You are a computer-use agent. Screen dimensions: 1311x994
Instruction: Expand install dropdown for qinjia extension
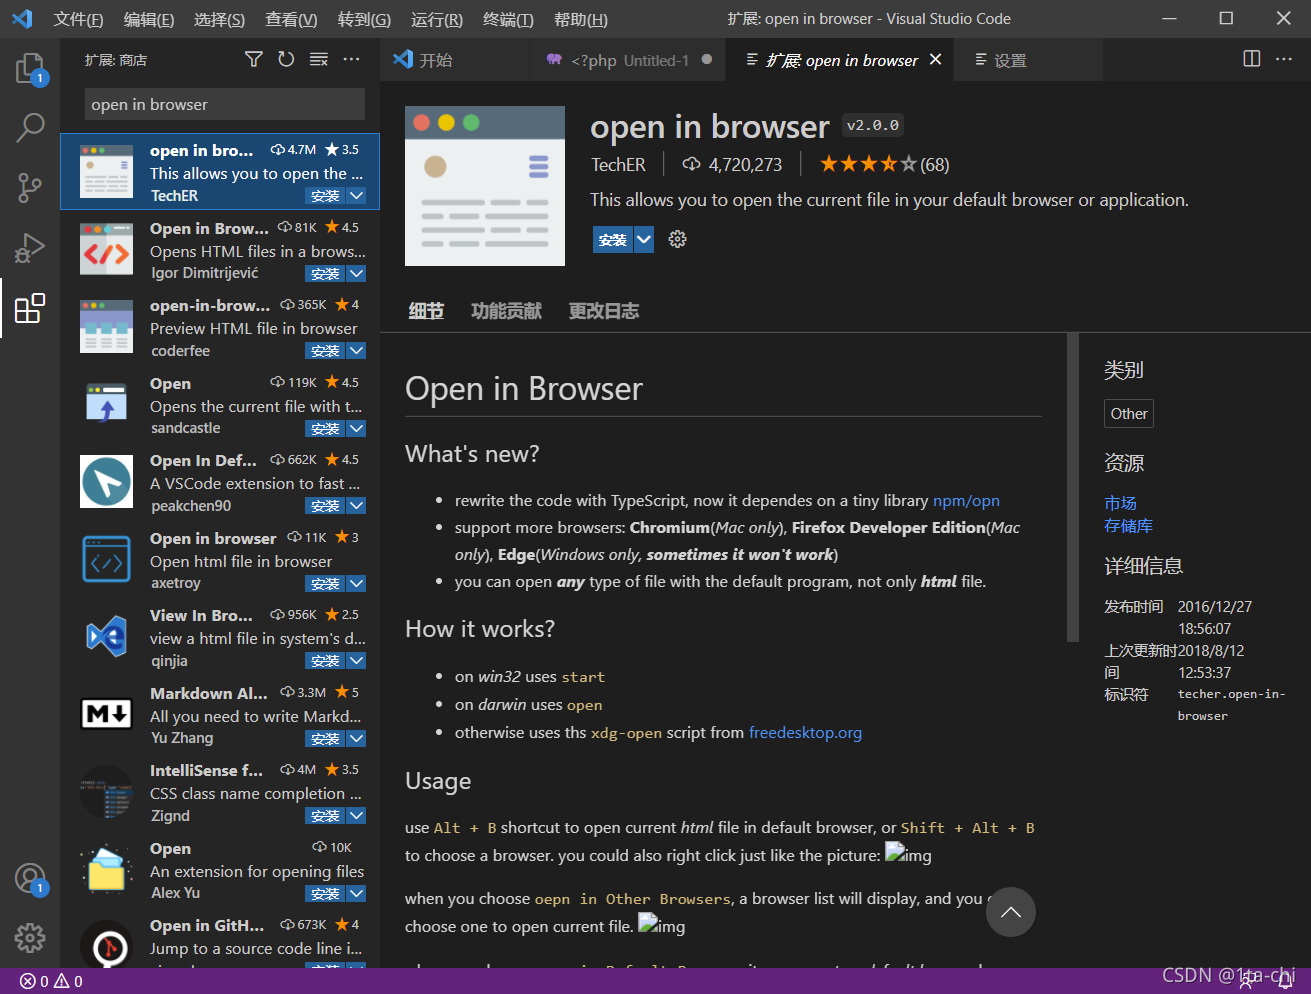click(x=356, y=661)
